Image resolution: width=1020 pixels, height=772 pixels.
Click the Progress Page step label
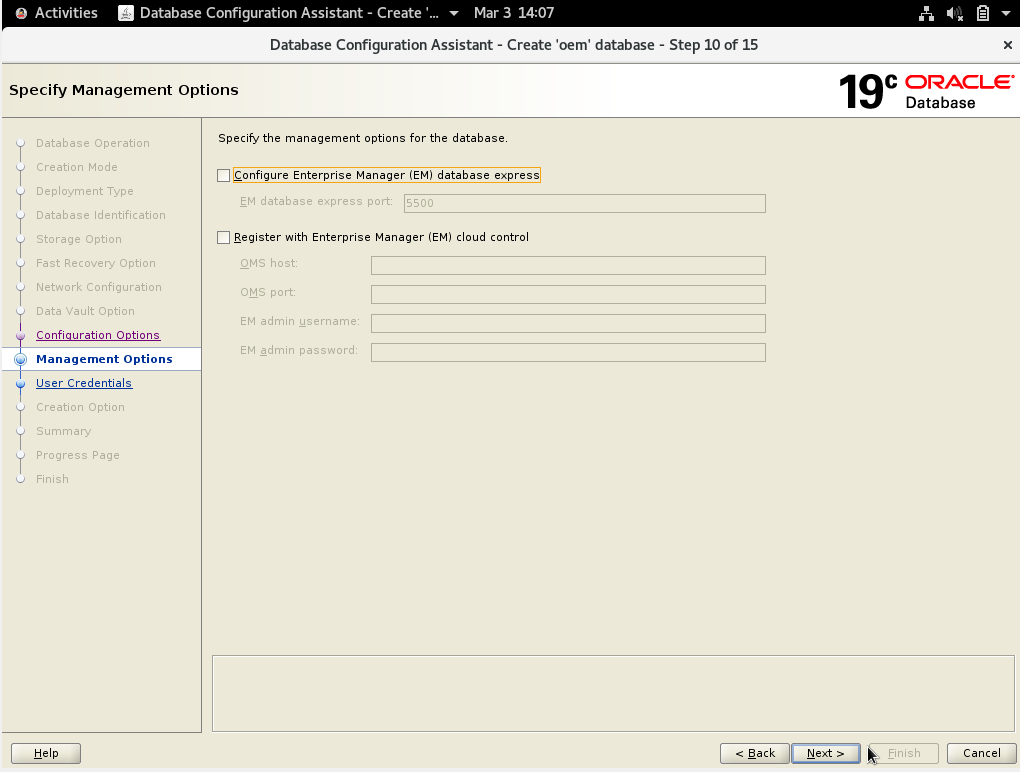pyautogui.click(x=77, y=455)
